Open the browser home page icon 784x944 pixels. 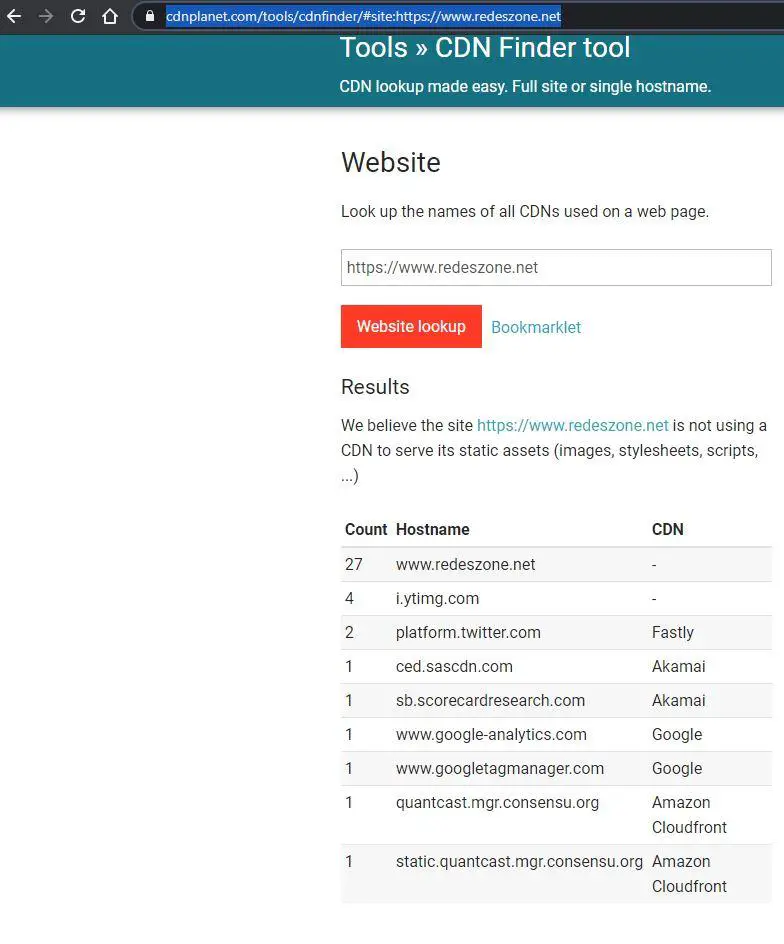(110, 16)
